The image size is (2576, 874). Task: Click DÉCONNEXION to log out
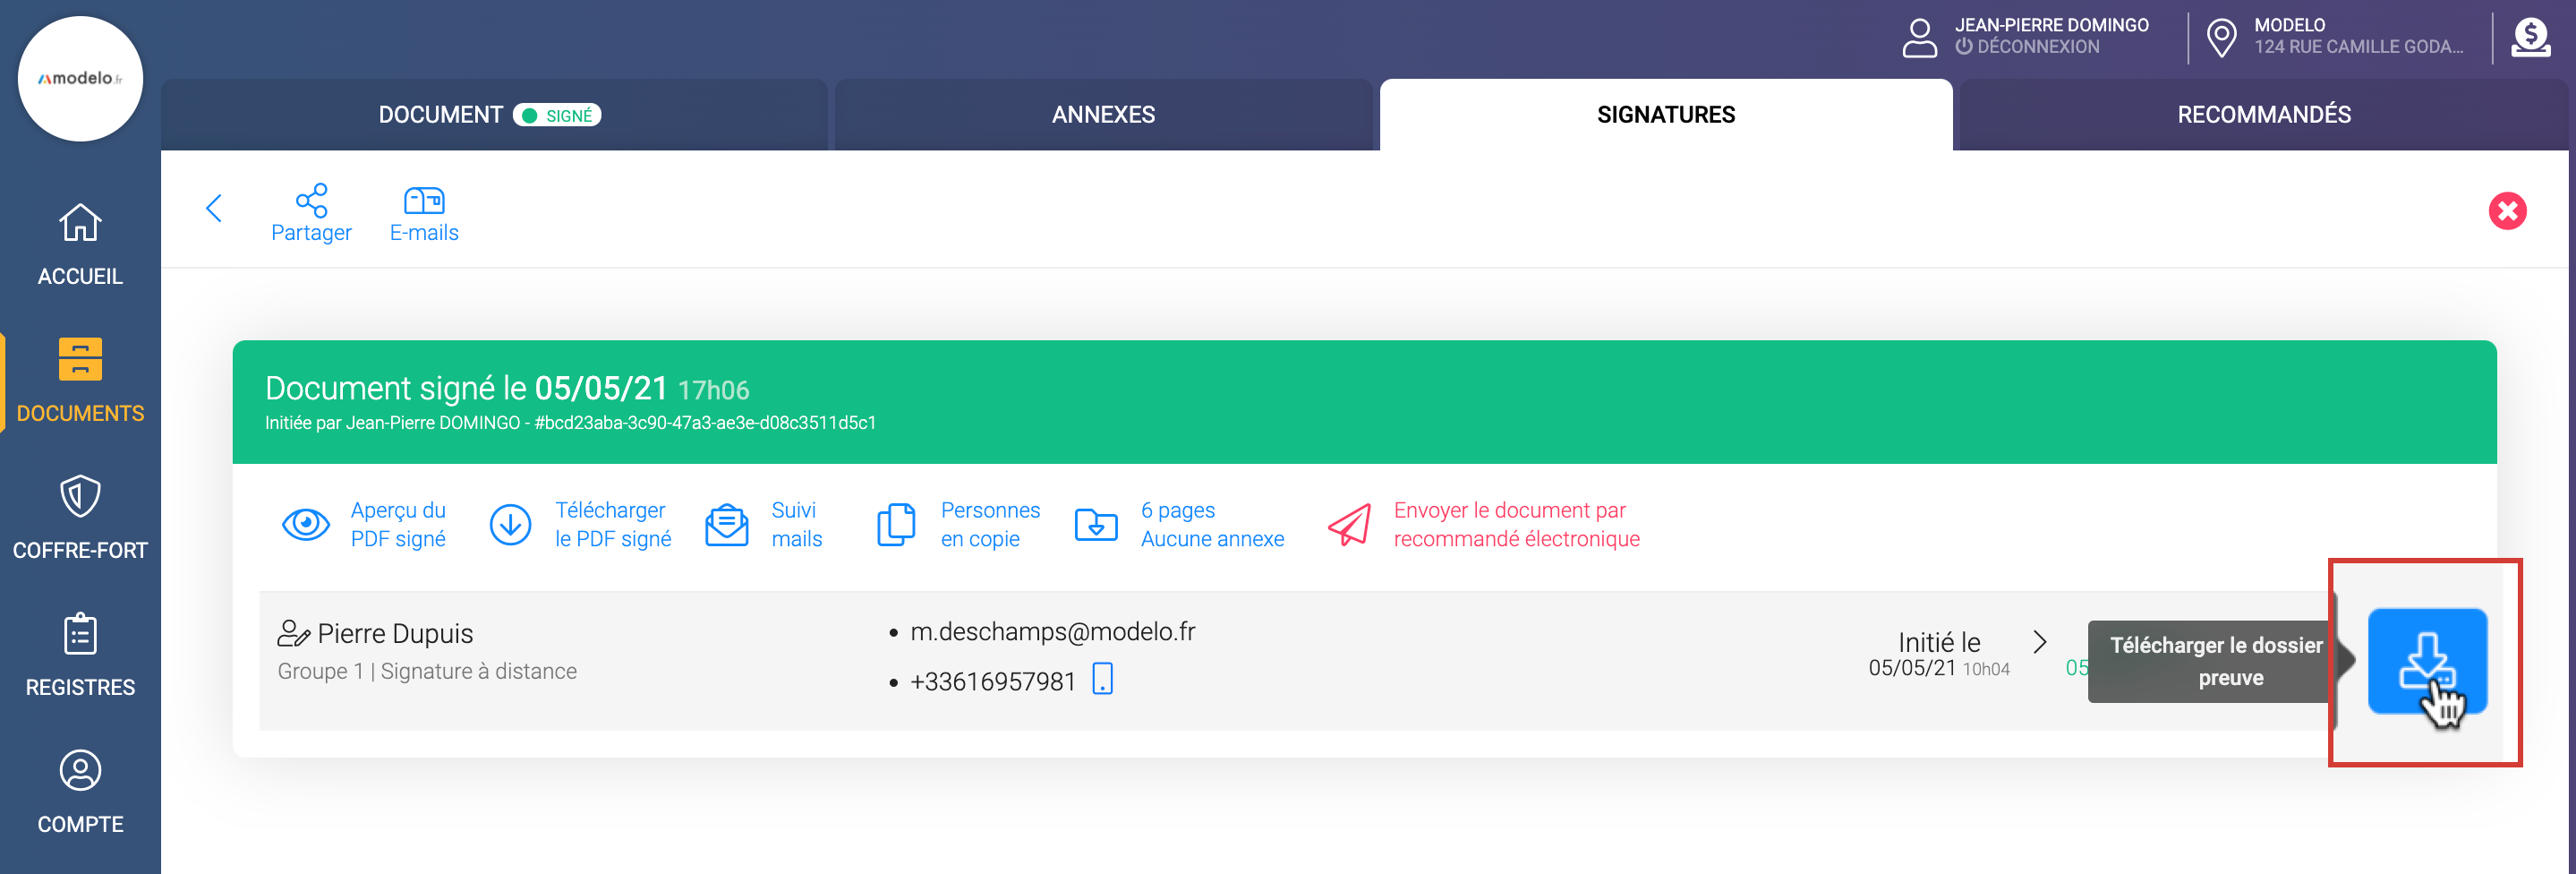[x=2037, y=47]
